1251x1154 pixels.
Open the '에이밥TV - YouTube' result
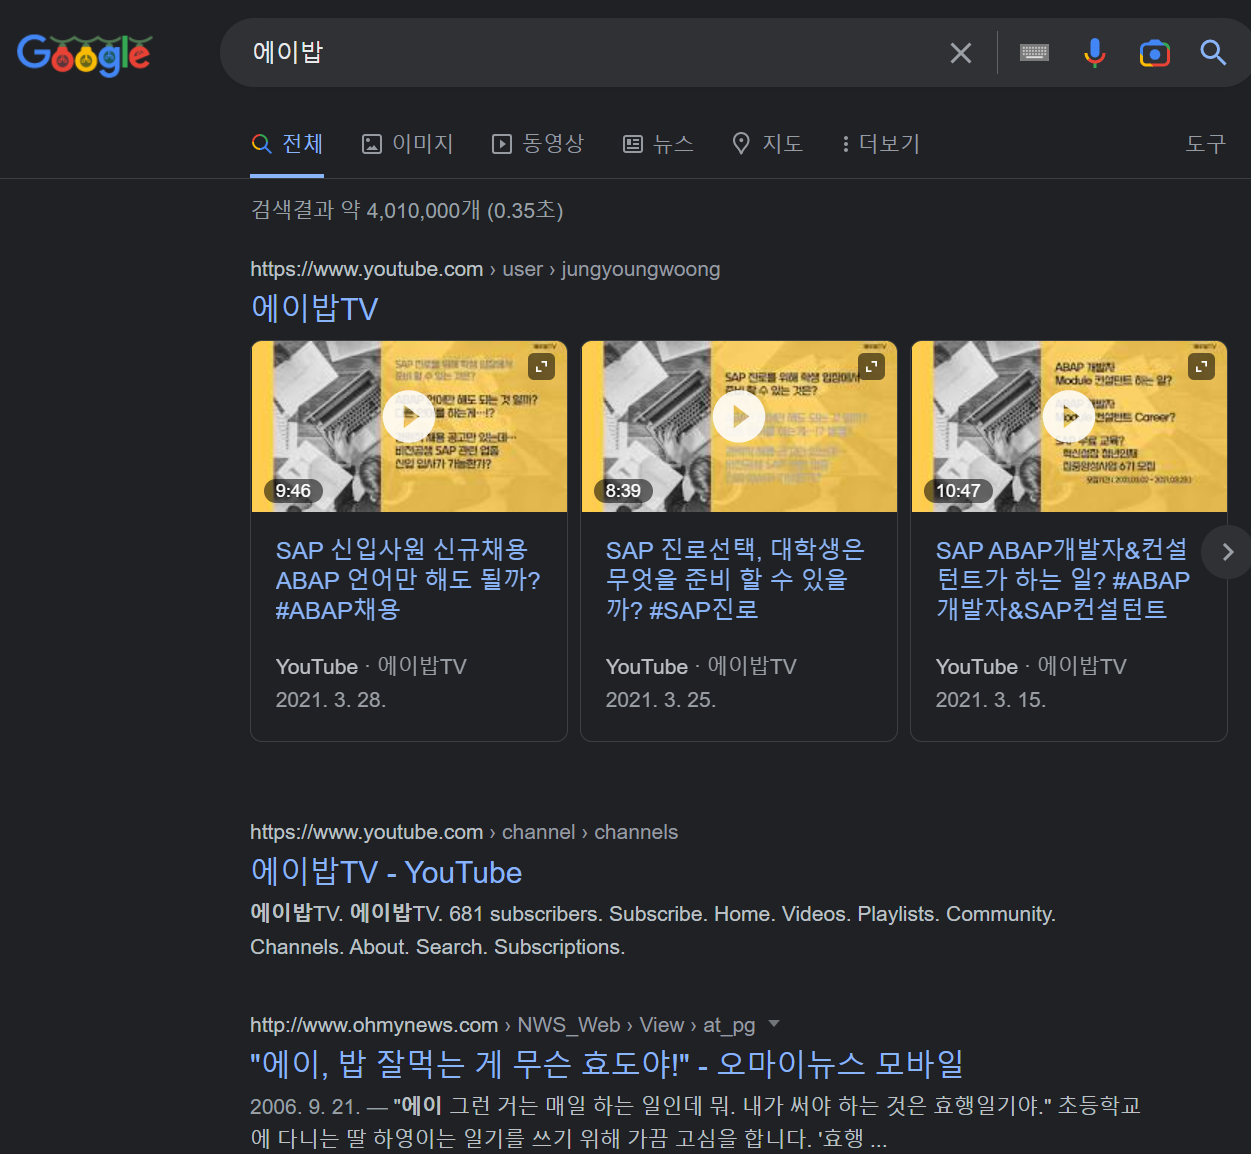point(386,872)
